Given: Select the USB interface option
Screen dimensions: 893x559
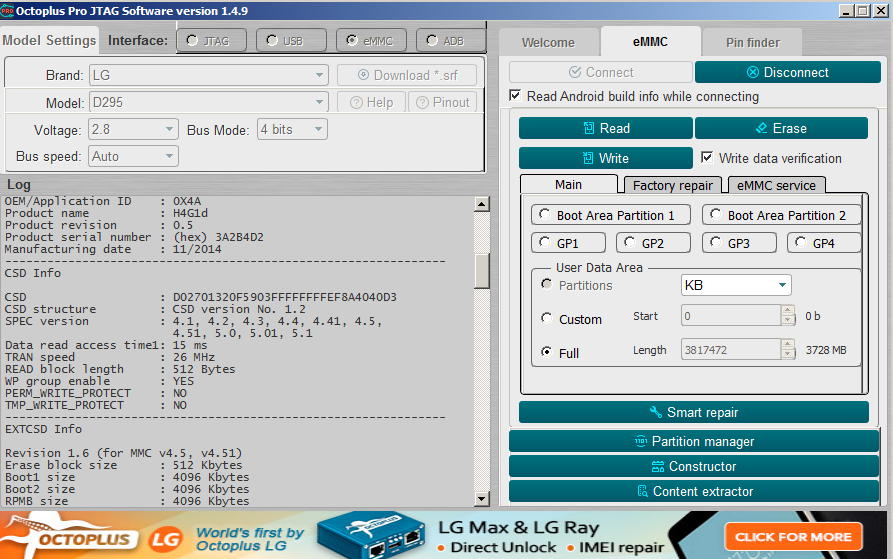Looking at the screenshot, I should click(x=291, y=40).
